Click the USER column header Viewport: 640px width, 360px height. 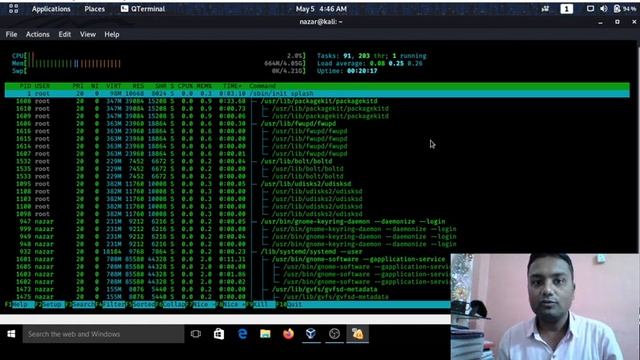pos(42,86)
